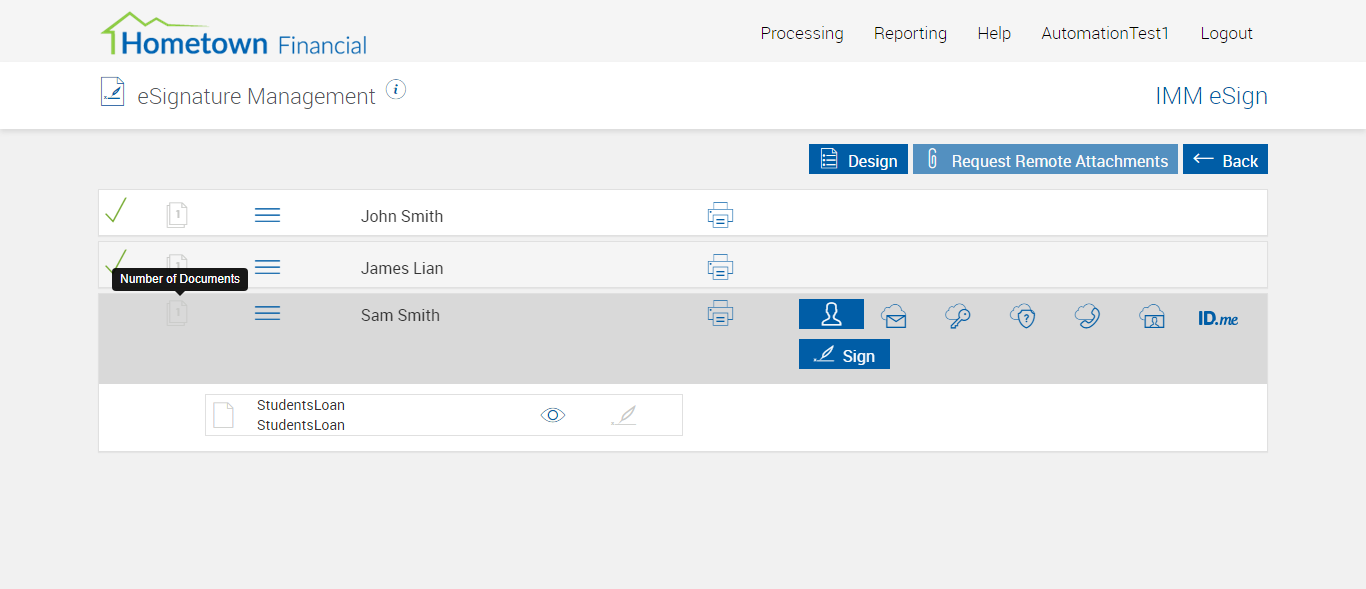Click the info icon beside eSignature Management
Viewport: 1366px width, 589px height.
396,90
